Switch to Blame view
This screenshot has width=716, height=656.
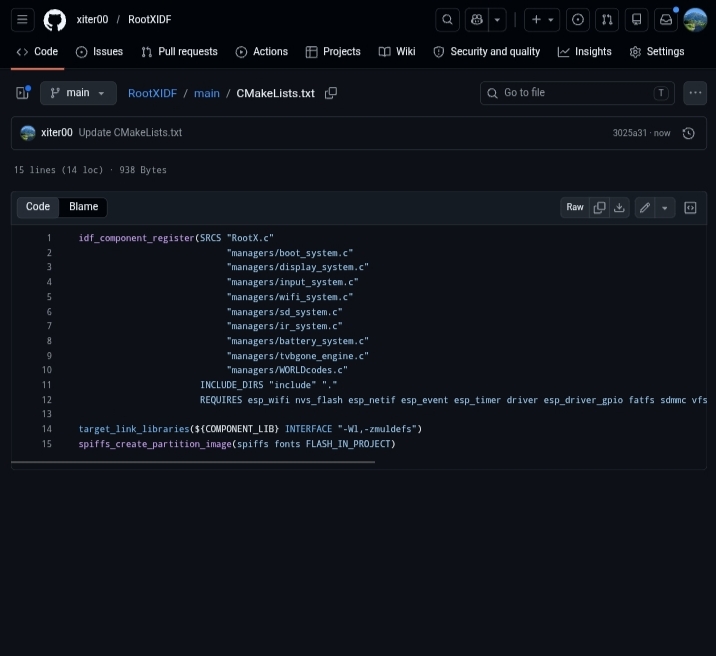pos(84,207)
